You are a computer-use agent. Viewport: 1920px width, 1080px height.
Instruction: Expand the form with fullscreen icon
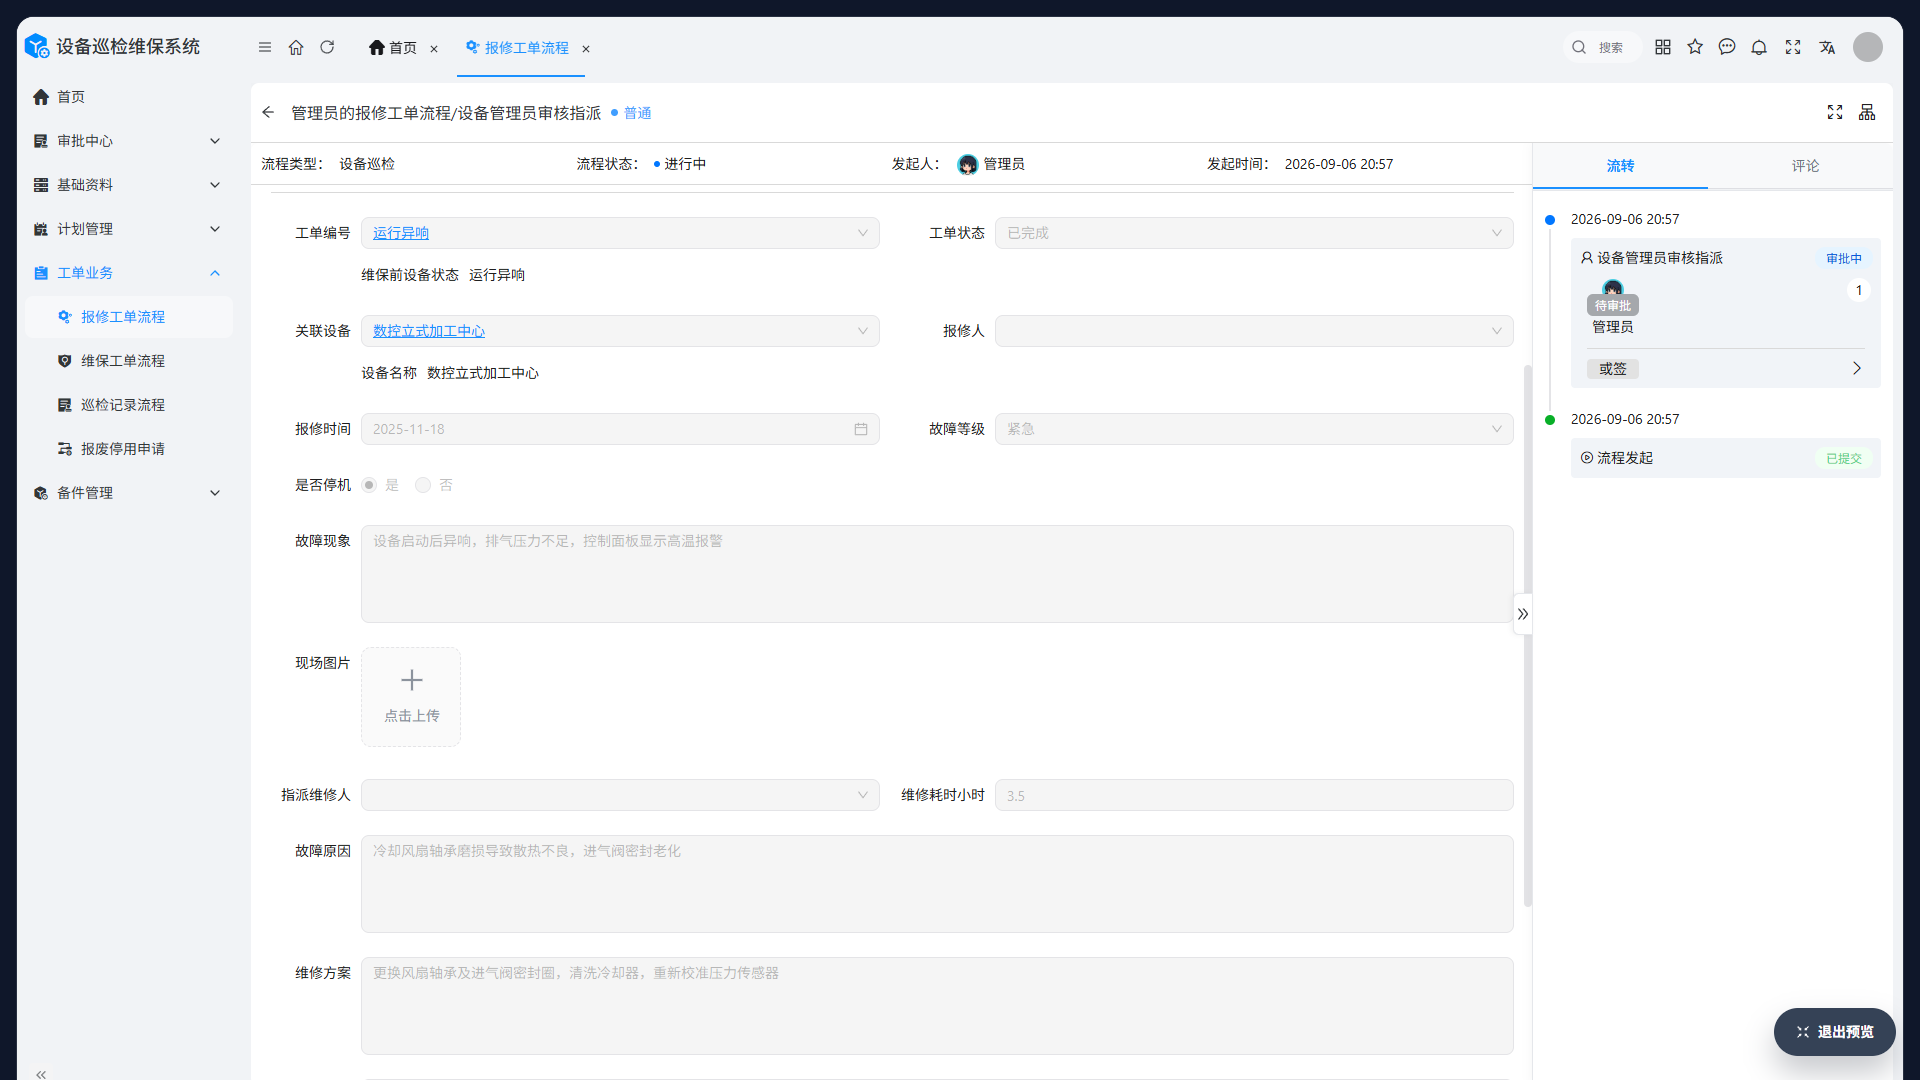tap(1835, 113)
